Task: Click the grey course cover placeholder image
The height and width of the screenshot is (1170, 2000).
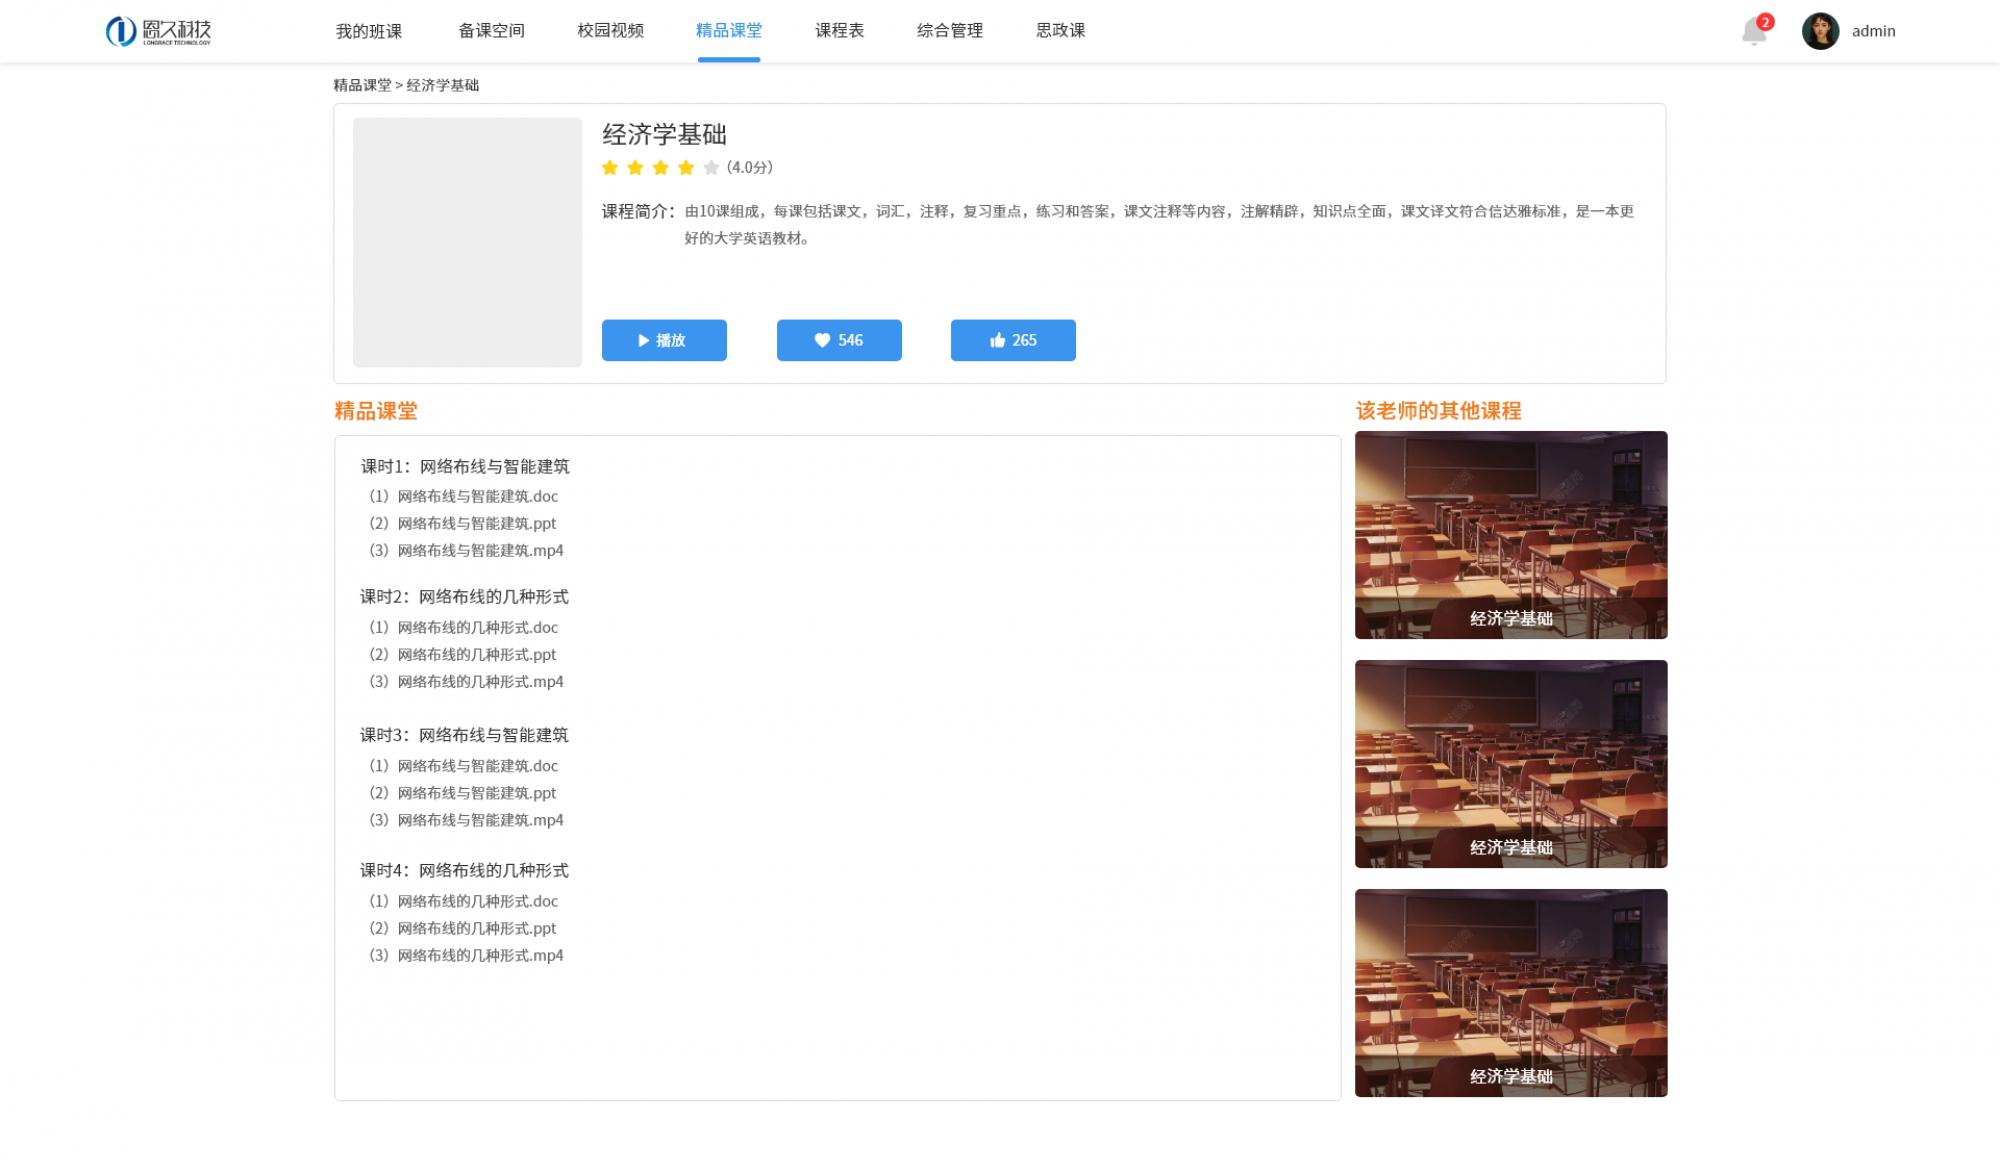Action: [x=467, y=242]
